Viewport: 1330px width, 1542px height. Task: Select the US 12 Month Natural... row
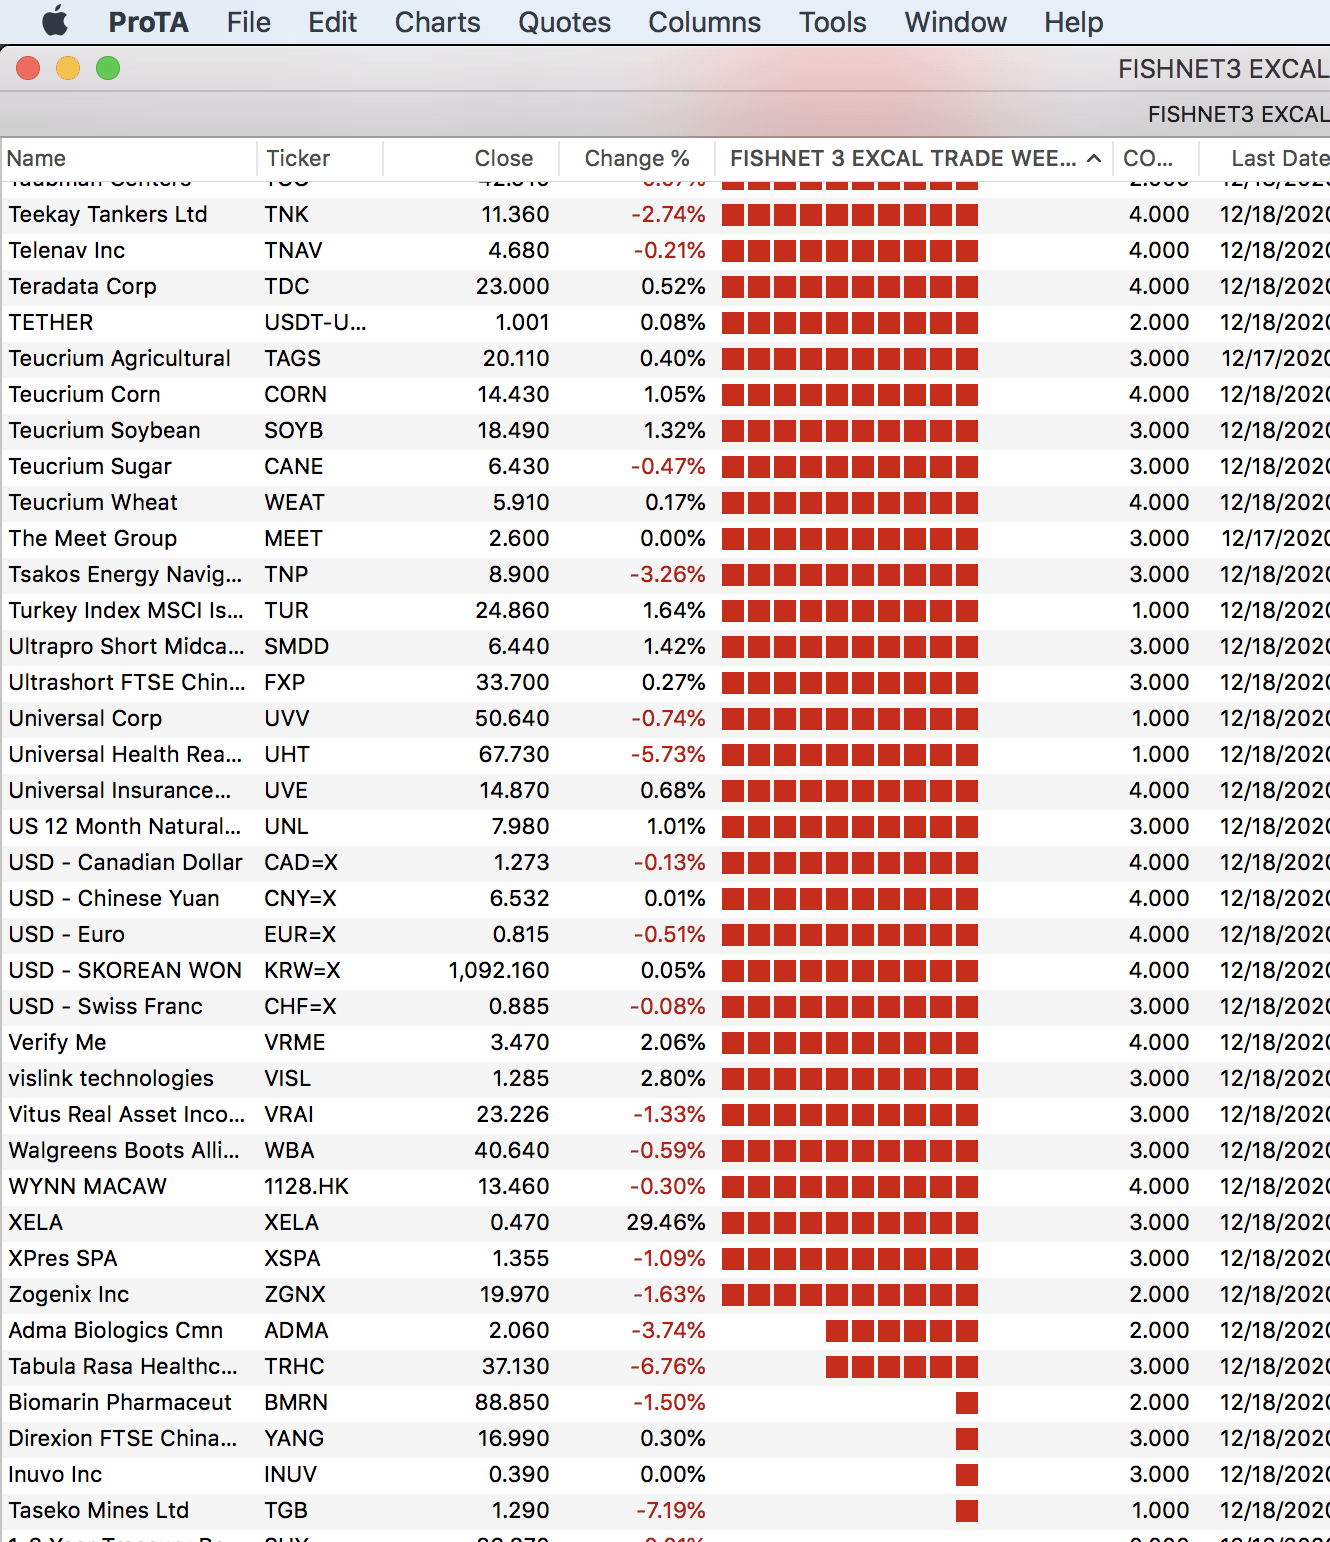tap(665, 826)
